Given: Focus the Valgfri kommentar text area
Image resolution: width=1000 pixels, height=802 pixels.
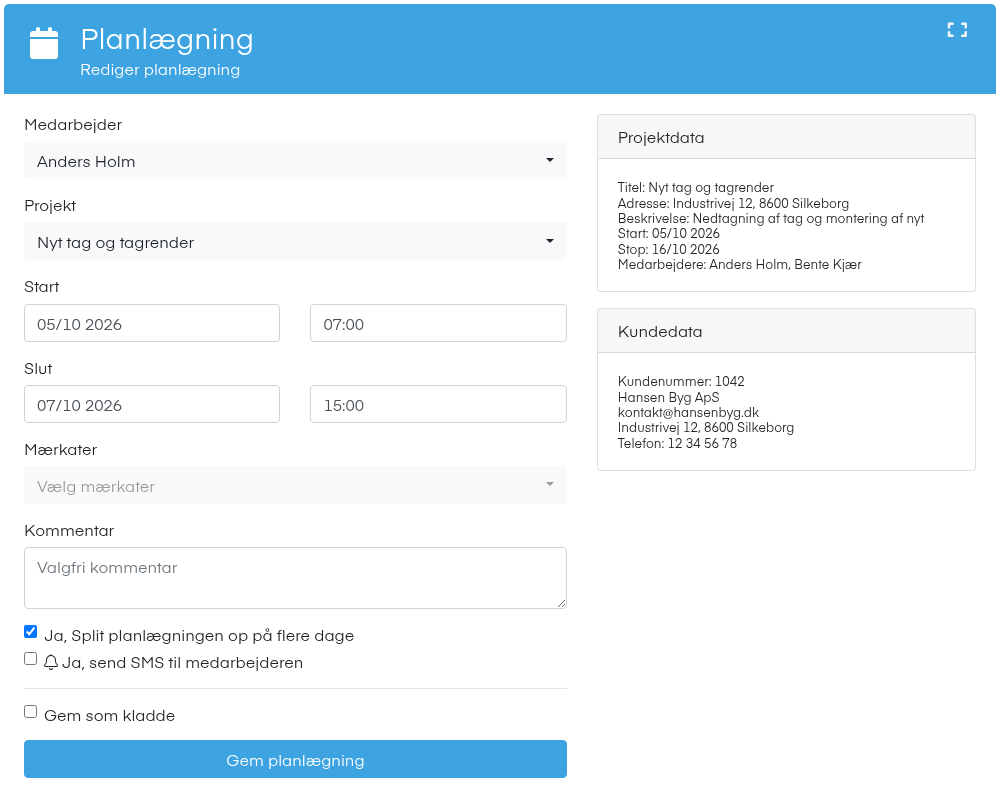Looking at the screenshot, I should coord(295,578).
